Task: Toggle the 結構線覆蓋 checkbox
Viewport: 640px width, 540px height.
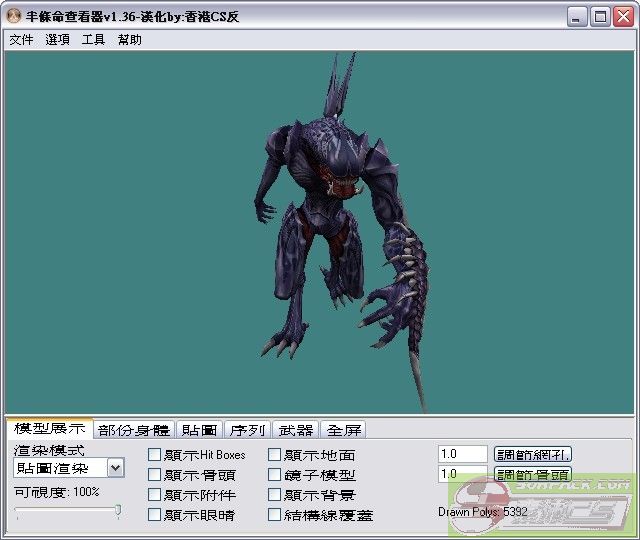Action: [275, 515]
